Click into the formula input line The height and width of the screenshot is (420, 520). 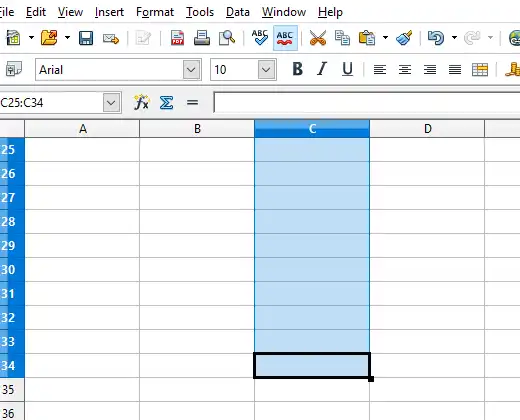tap(367, 102)
